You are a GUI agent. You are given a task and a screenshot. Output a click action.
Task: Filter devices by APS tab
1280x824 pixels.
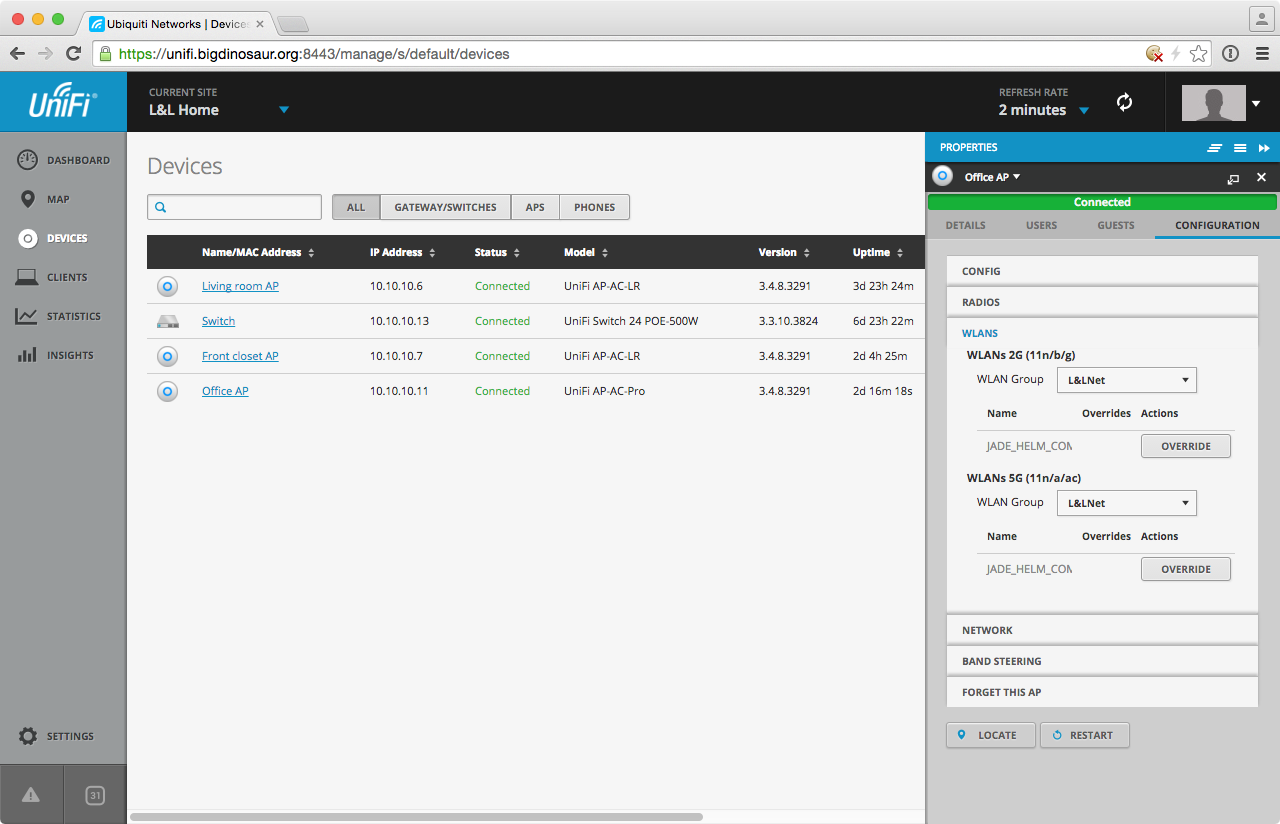535,207
